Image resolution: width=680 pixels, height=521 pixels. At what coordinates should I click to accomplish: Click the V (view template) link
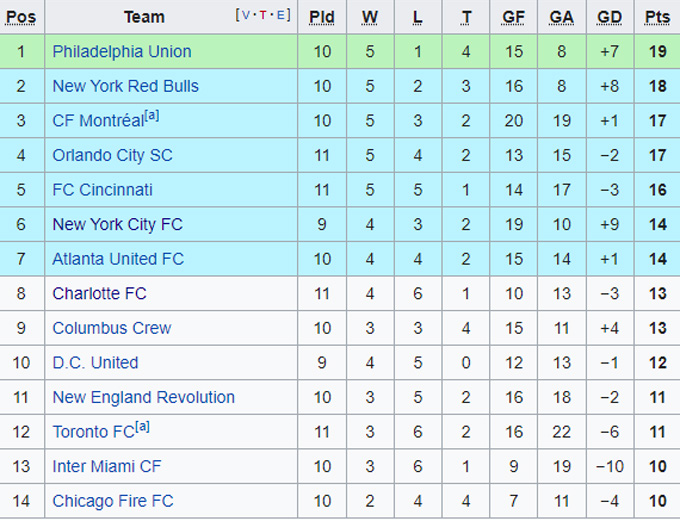click(x=245, y=15)
